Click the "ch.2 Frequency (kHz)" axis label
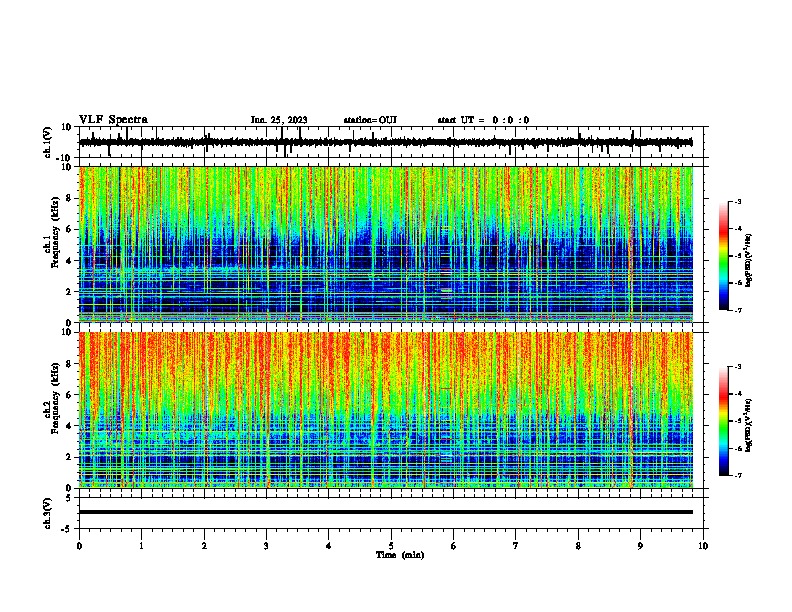Image resolution: width=792 pixels, height=612 pixels. coord(51,398)
